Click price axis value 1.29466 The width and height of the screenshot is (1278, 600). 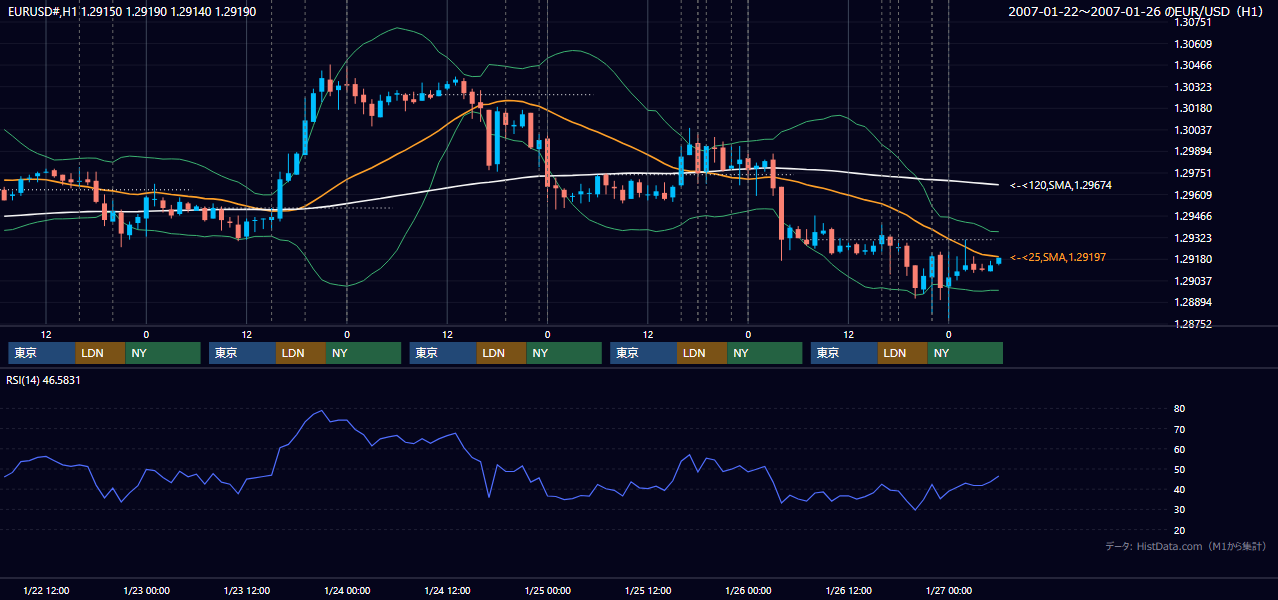(x=1194, y=216)
